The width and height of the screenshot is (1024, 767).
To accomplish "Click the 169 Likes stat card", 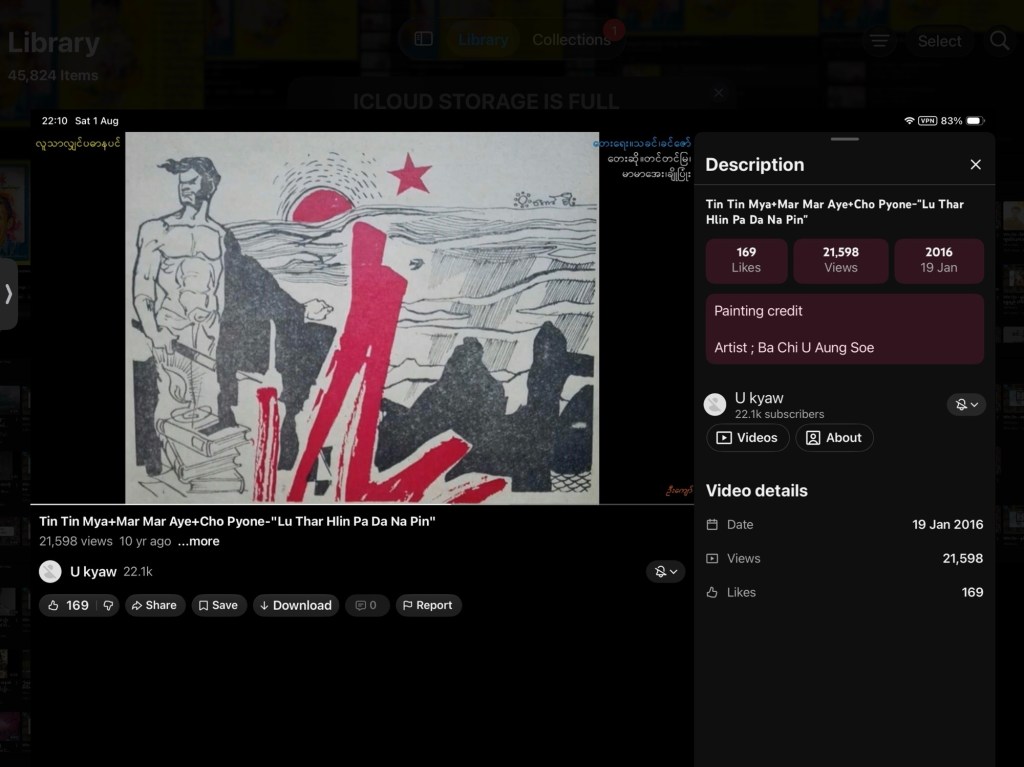I will click(x=746, y=261).
